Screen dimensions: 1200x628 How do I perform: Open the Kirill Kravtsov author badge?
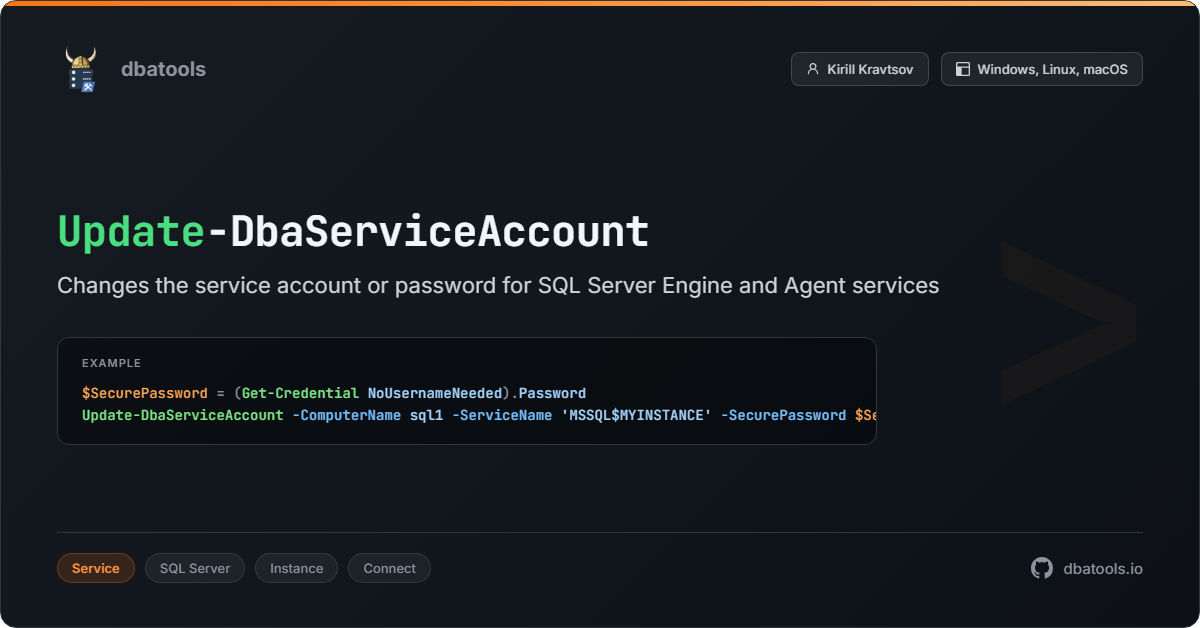[x=859, y=69]
